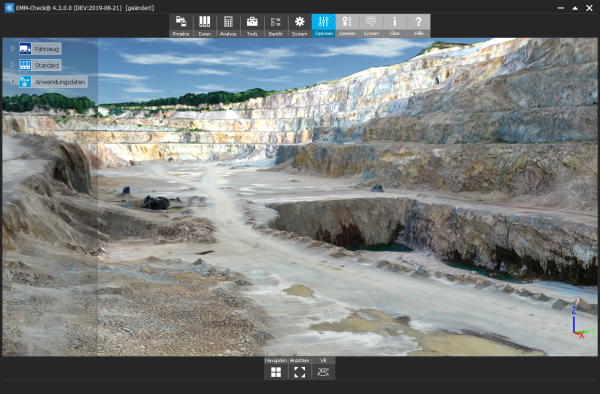Open the Projekte toolbar section
The width and height of the screenshot is (600, 394).
[181, 26]
